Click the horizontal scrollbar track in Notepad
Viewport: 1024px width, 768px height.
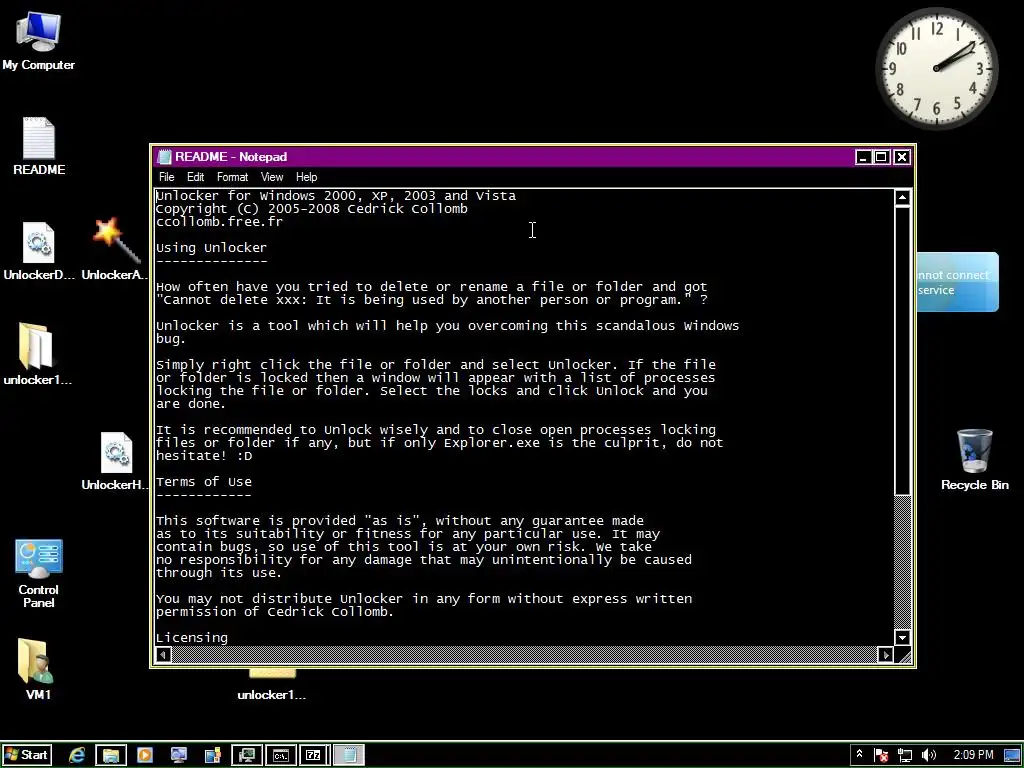[524, 654]
